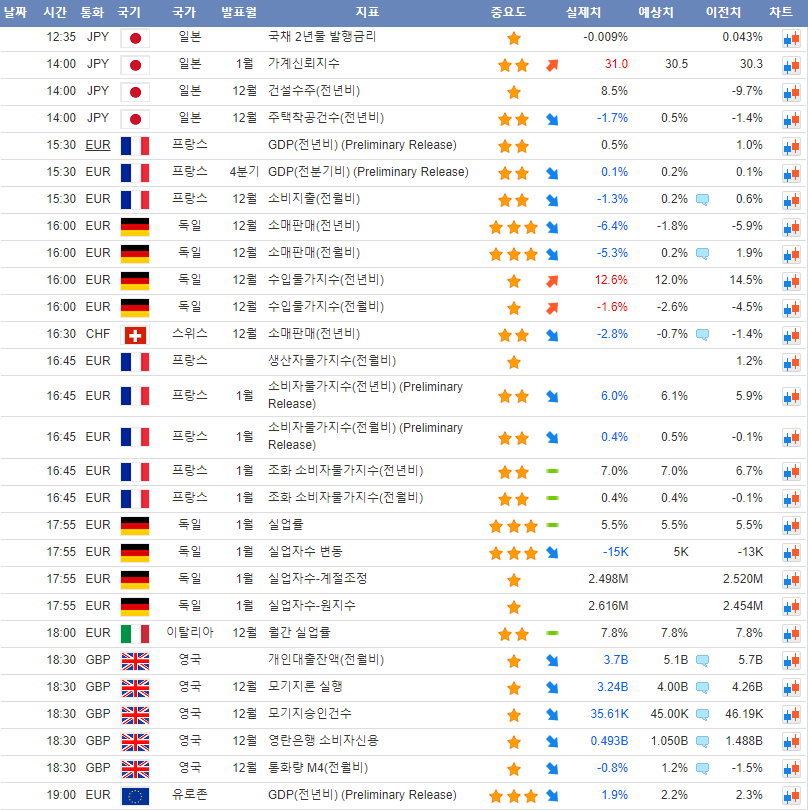Open chart icon for 가계신뢰지수 row
The width and height of the screenshot is (808, 810).
[791, 65]
